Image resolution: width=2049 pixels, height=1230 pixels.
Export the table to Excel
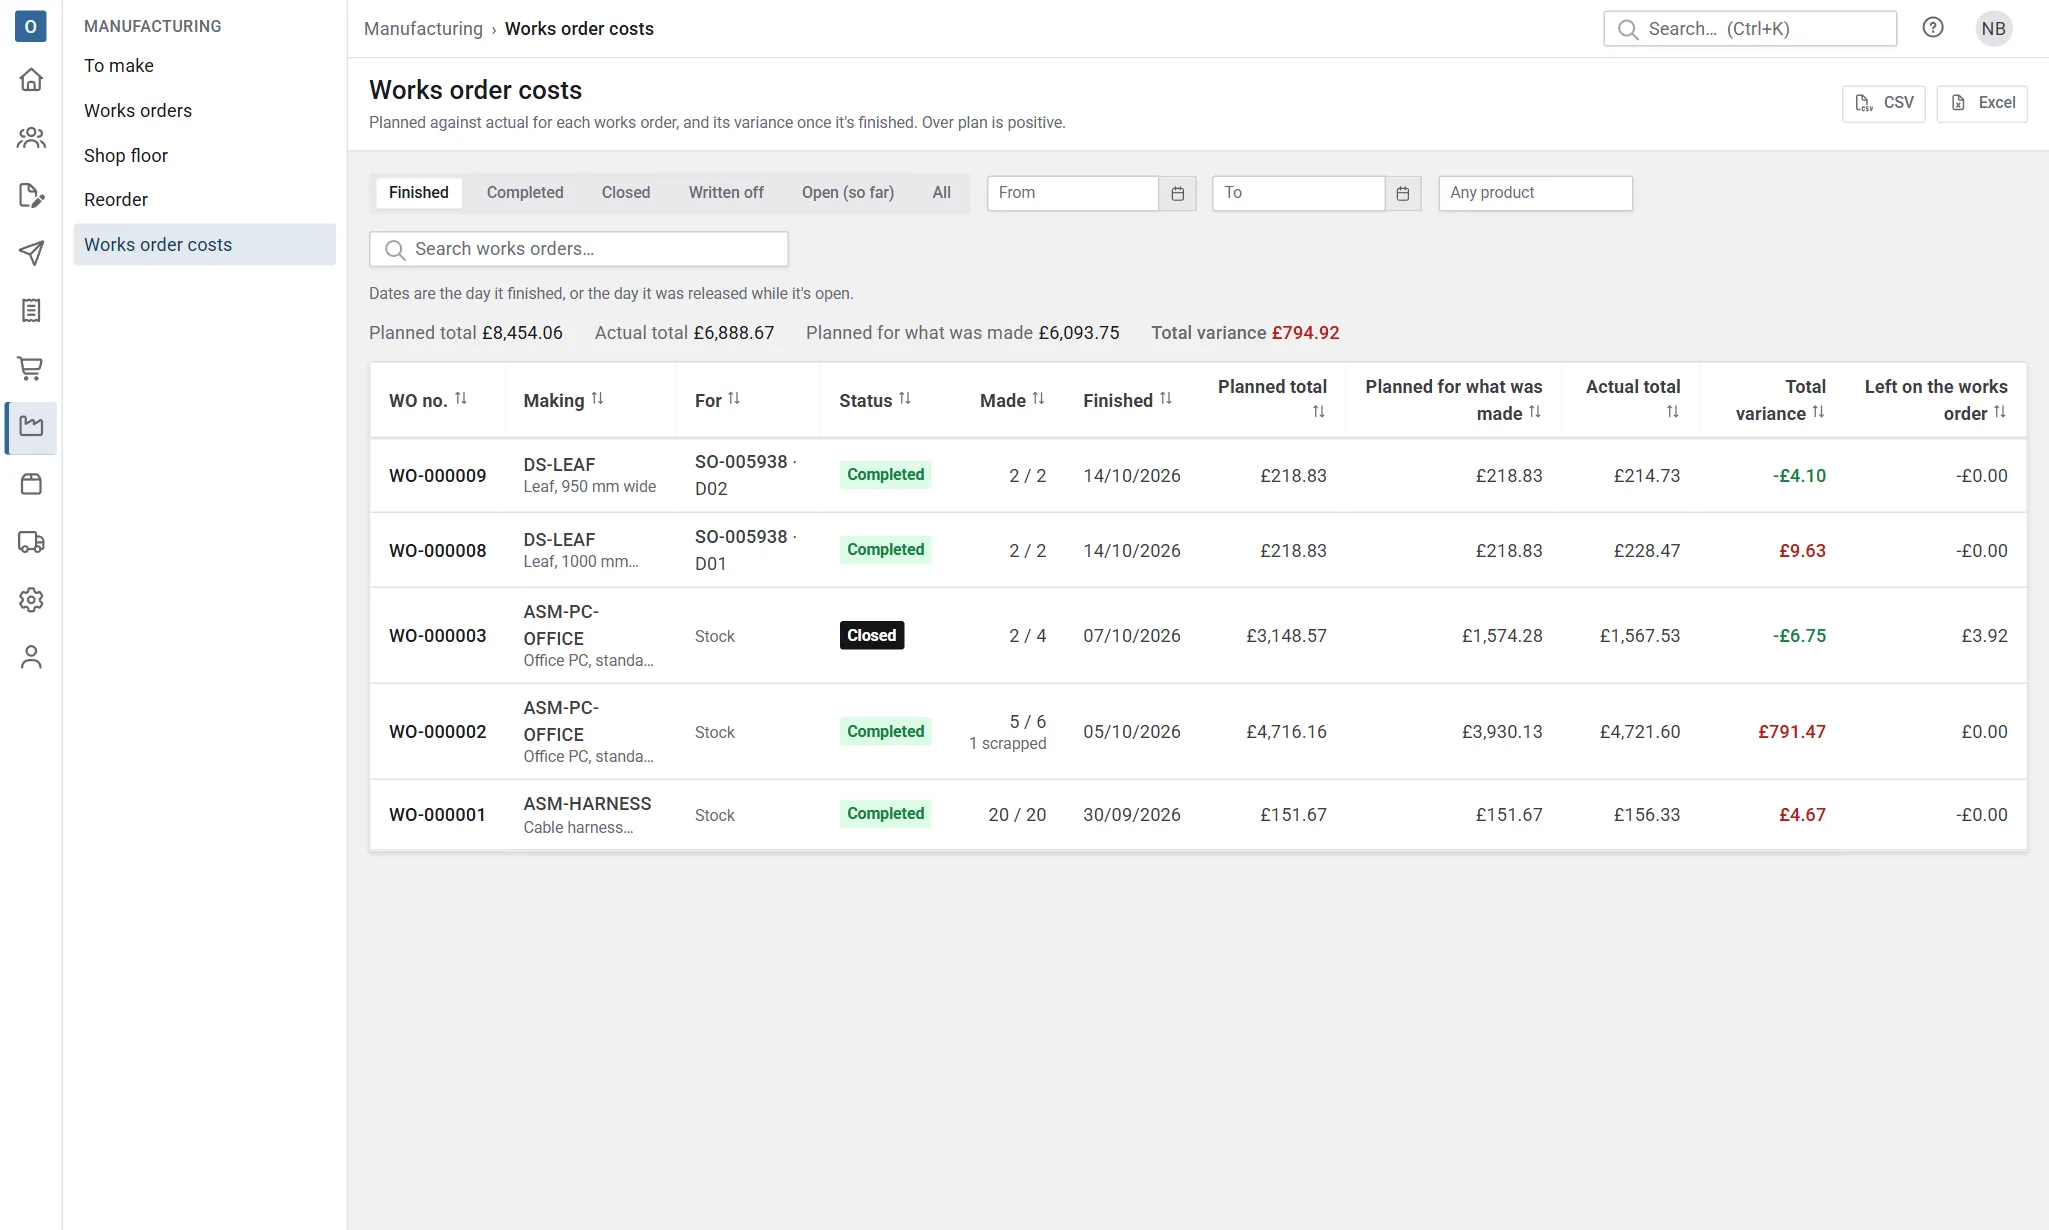point(1981,103)
